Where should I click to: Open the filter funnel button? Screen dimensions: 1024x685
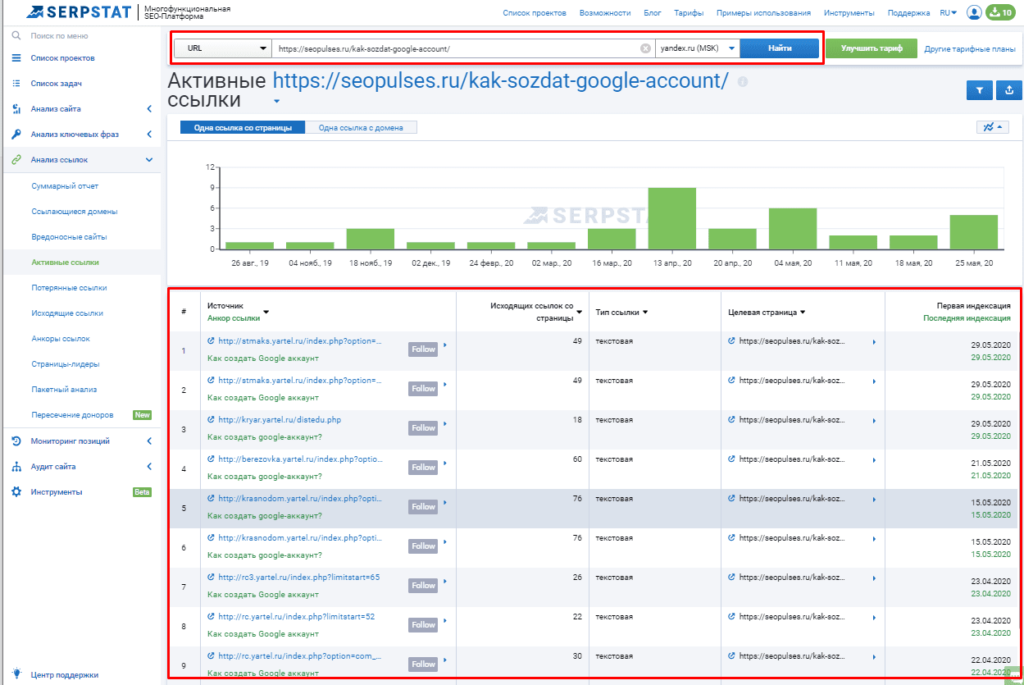click(x=980, y=91)
